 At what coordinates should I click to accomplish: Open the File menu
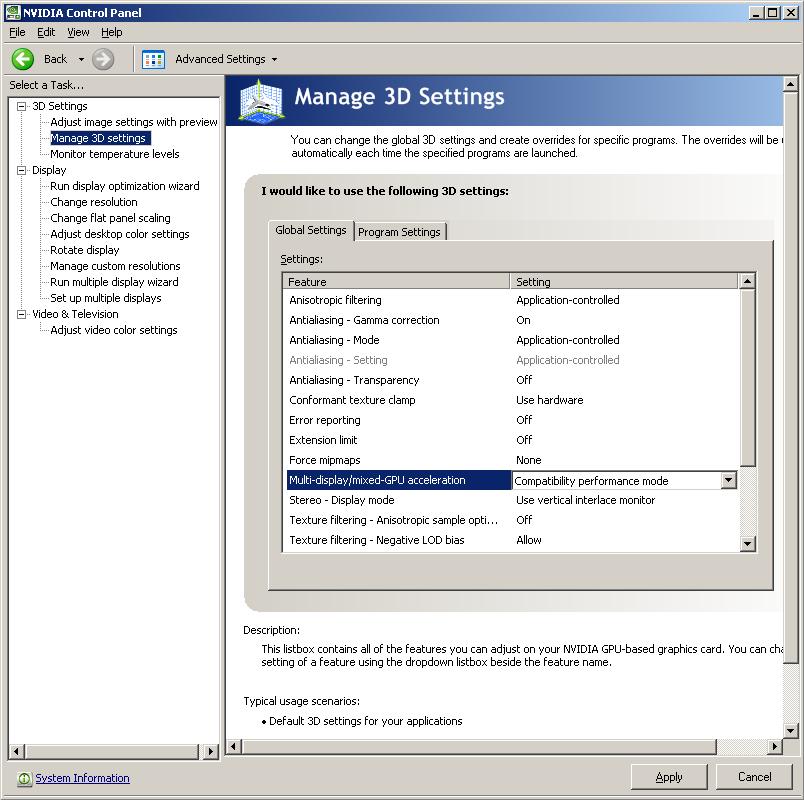pos(17,32)
